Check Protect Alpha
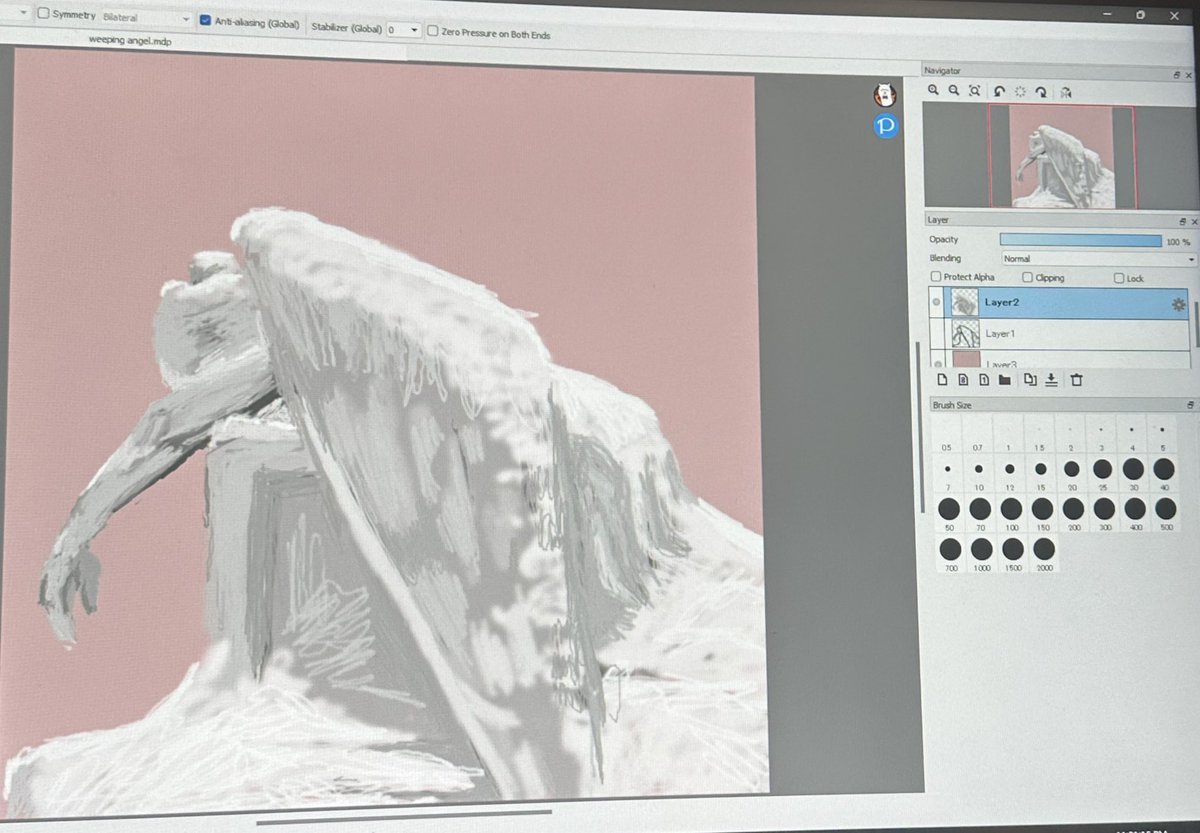Viewport: 1200px width, 833px height. (935, 277)
